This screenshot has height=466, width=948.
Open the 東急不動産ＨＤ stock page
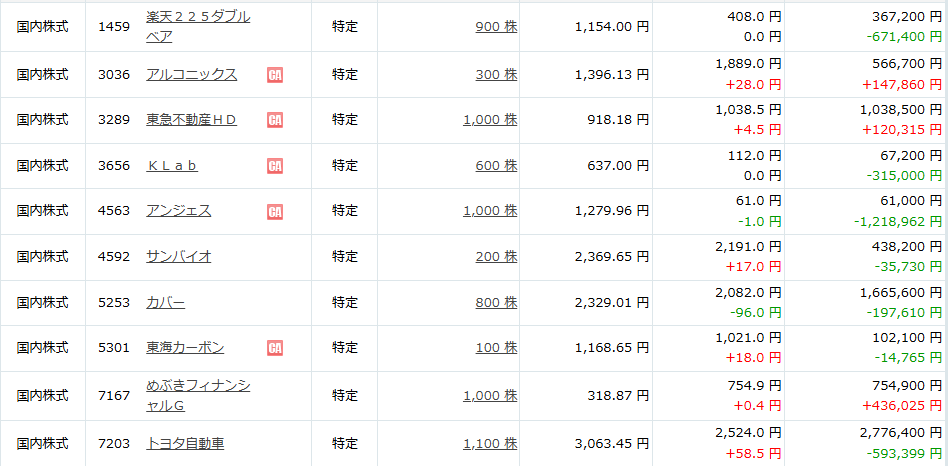click(192, 120)
